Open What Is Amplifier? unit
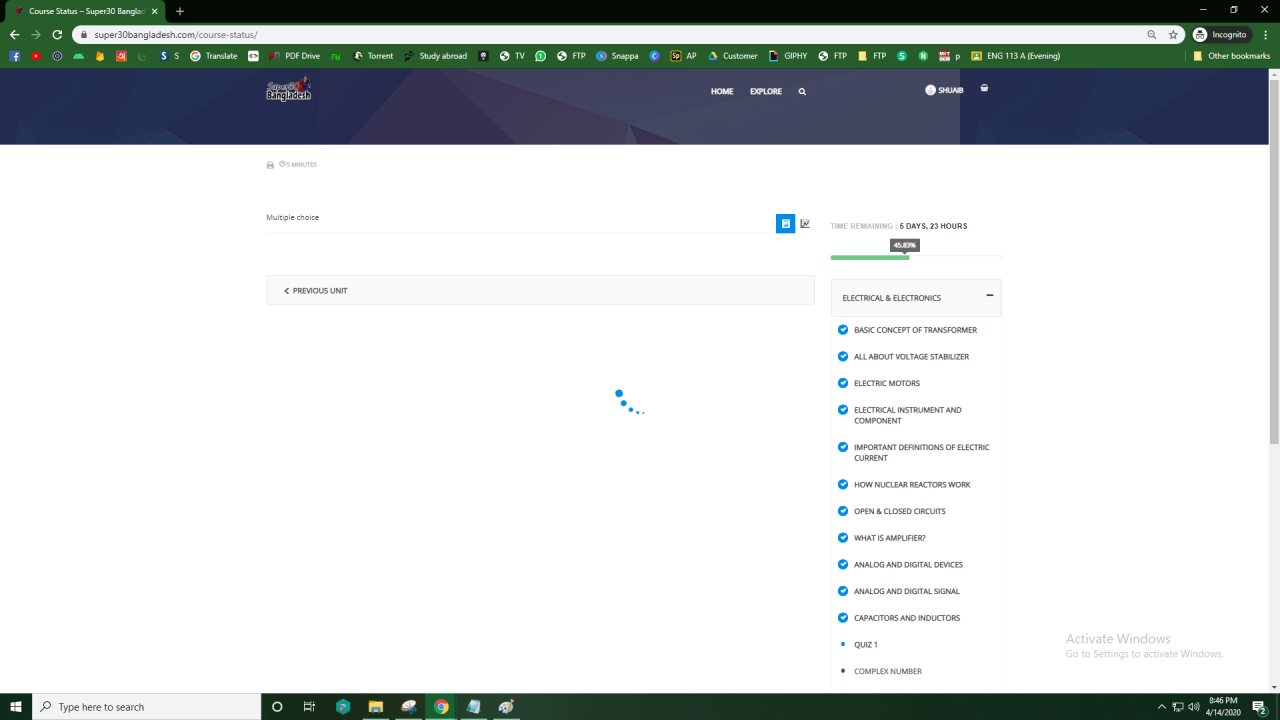1280x720 pixels. pos(889,538)
